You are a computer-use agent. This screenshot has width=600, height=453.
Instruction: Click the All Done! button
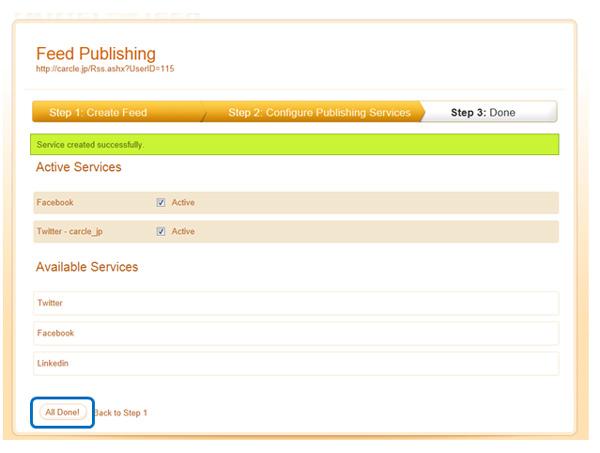[x=60, y=412]
